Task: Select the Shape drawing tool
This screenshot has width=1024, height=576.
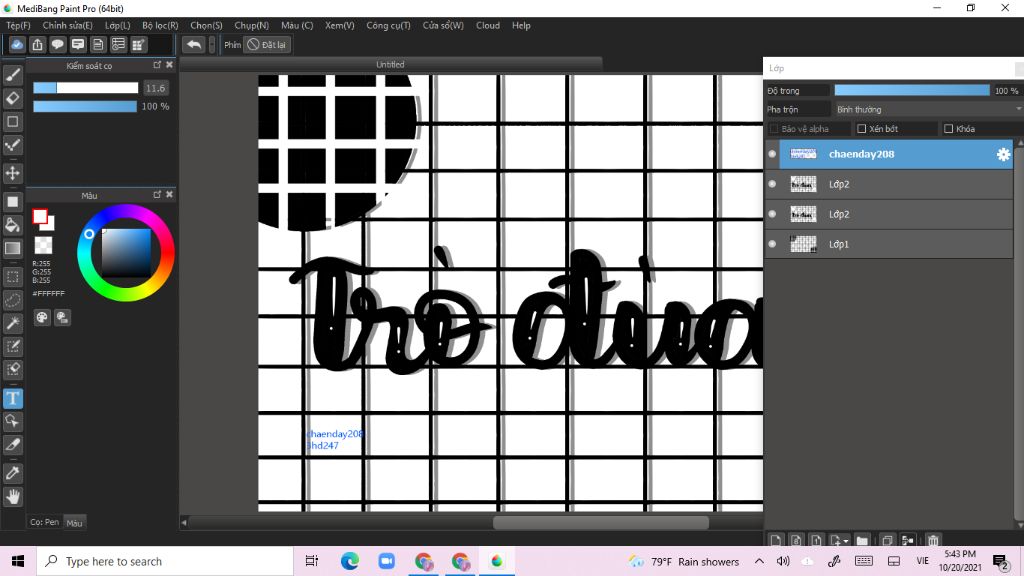Action: click(12, 121)
